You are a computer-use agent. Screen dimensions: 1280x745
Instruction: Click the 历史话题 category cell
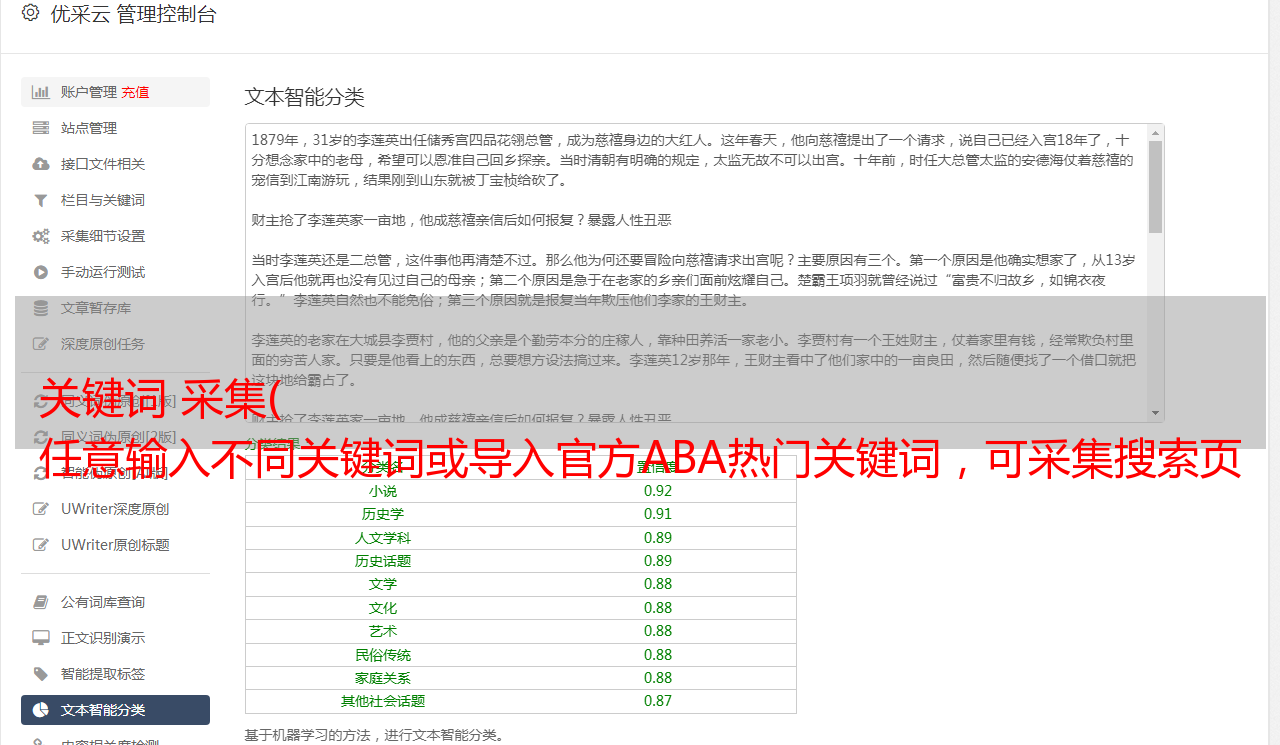[383, 561]
